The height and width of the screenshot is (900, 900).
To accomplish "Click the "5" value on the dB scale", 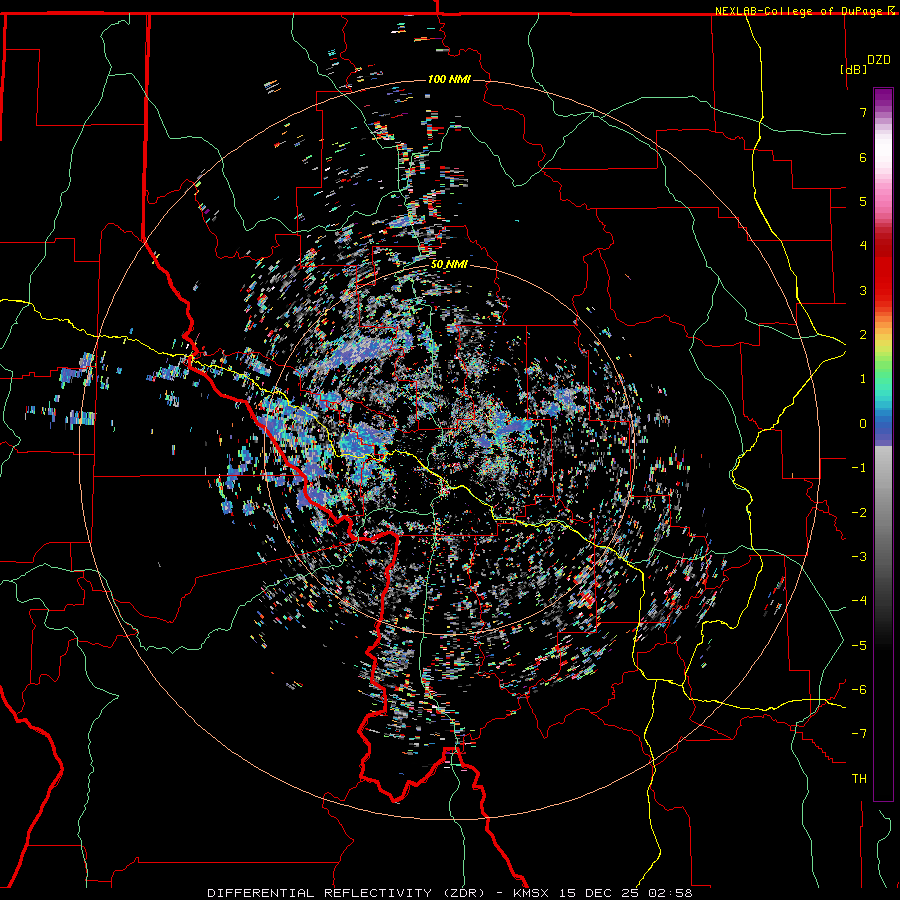I will click(863, 201).
